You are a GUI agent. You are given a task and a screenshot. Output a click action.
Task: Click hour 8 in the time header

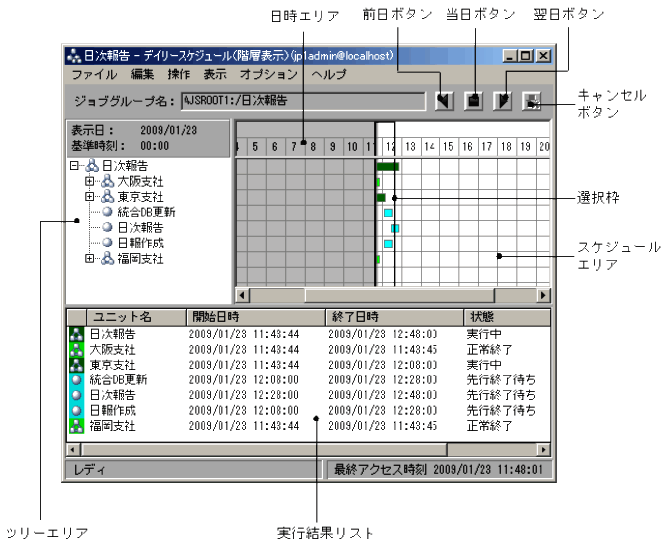313,147
